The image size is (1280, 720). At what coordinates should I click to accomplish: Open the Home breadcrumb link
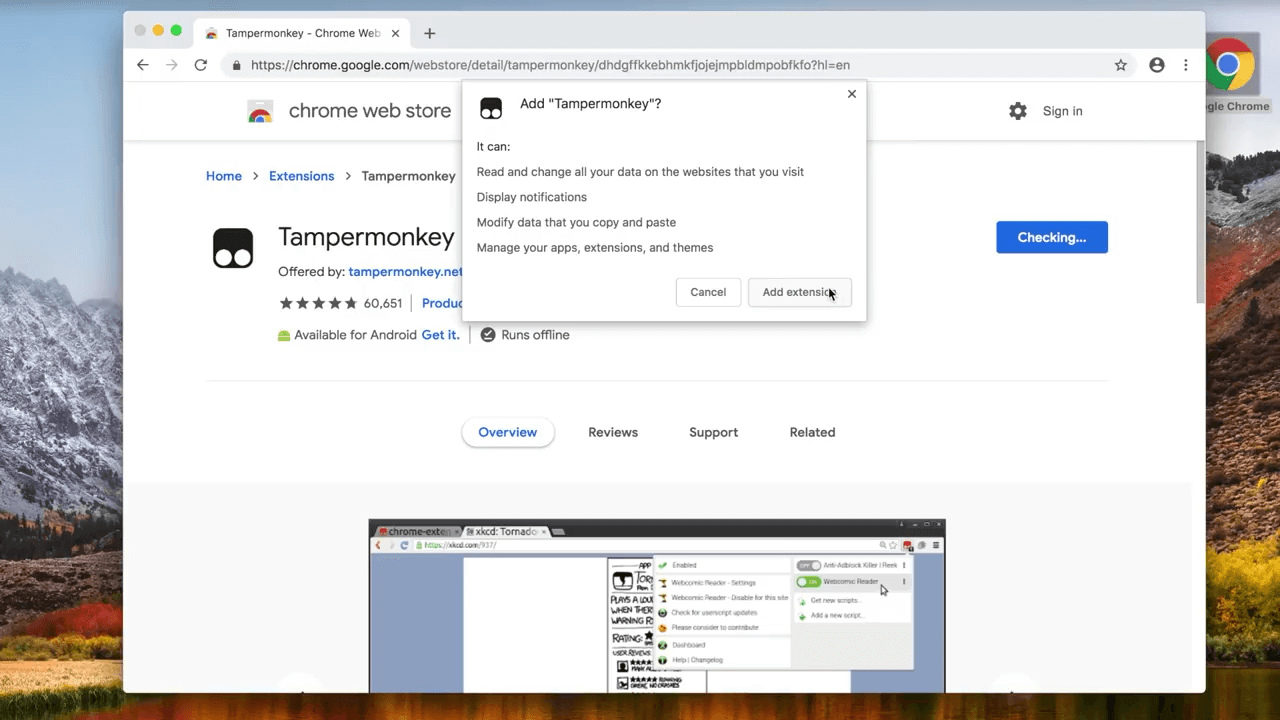[x=224, y=176]
